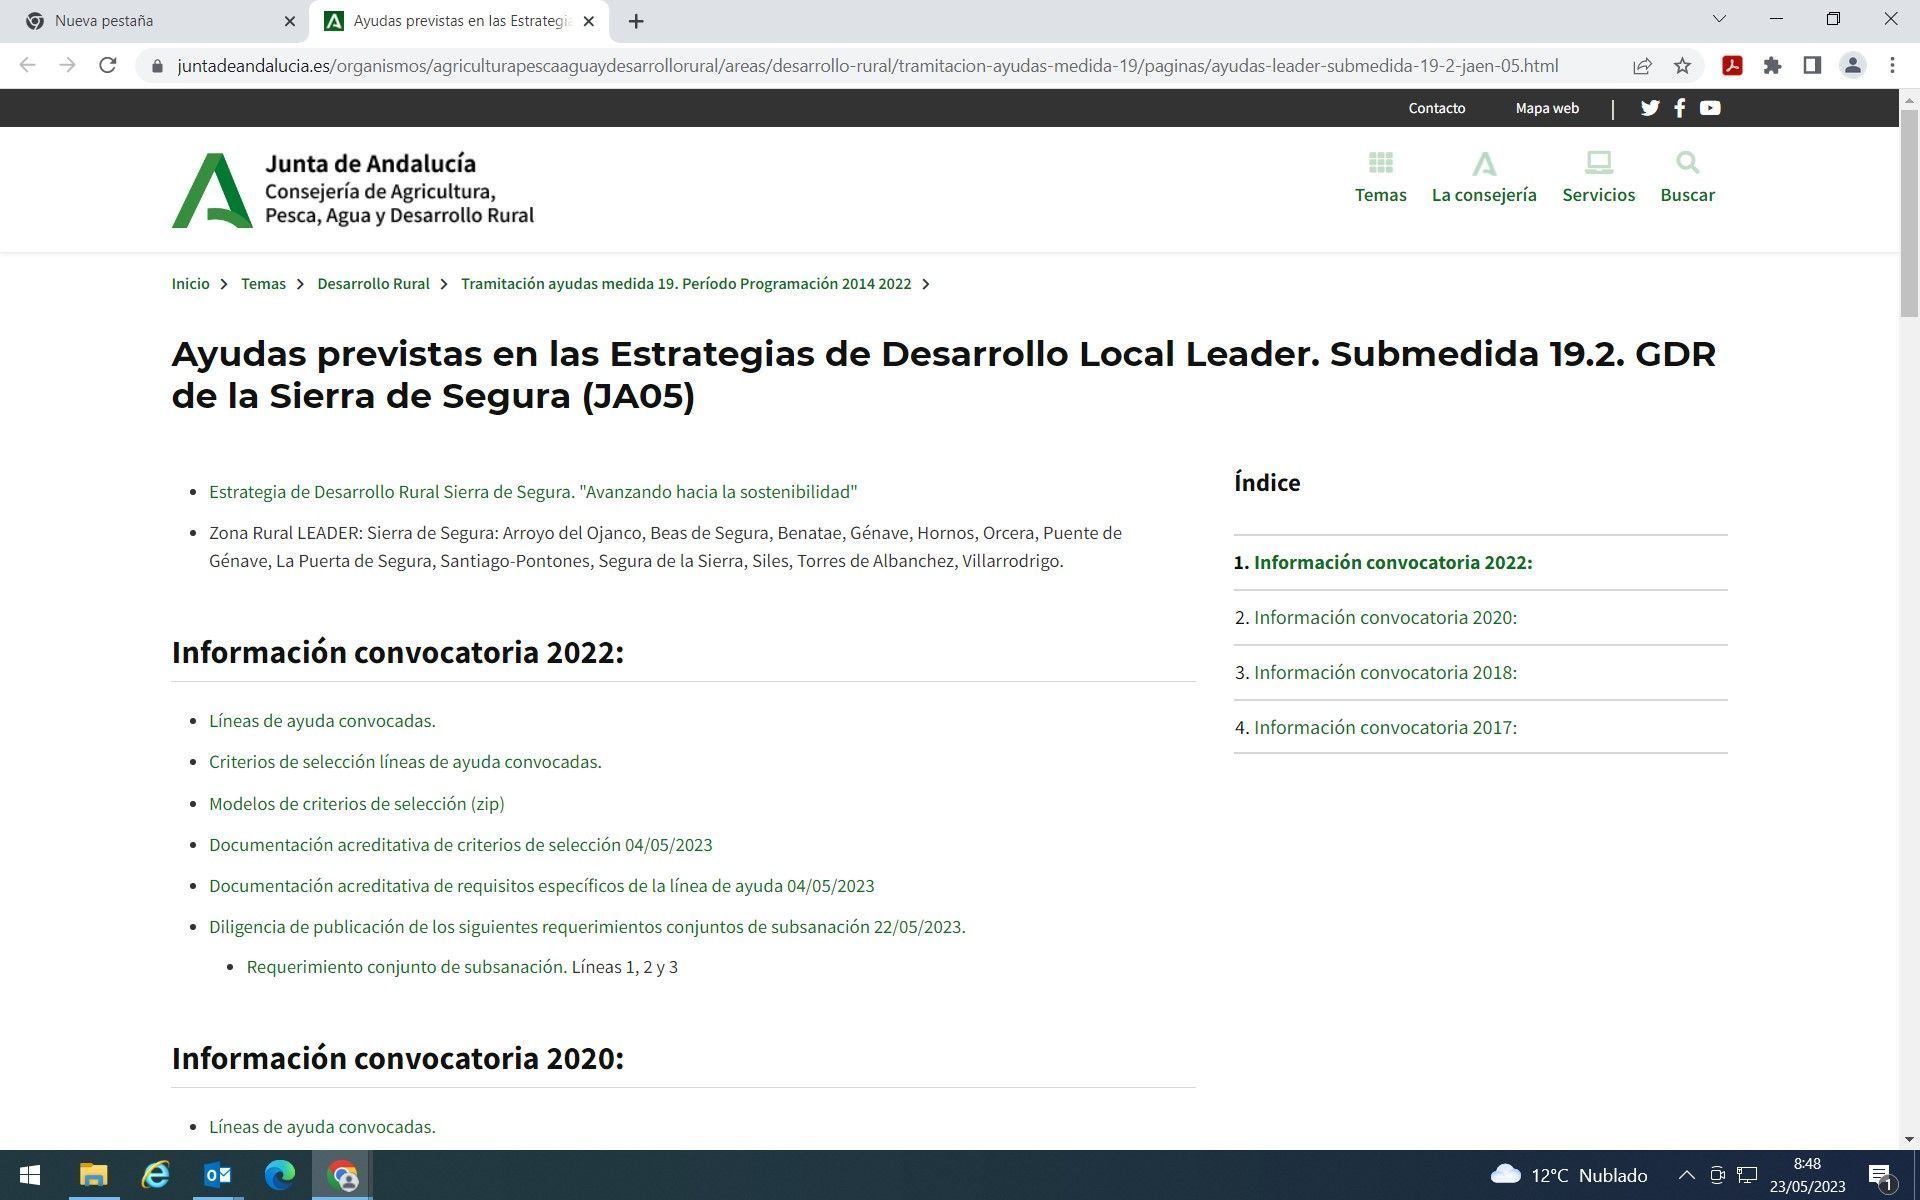Open Criterios de selección líneas de ayuda convocadas
Image resolution: width=1920 pixels, height=1200 pixels.
click(405, 762)
